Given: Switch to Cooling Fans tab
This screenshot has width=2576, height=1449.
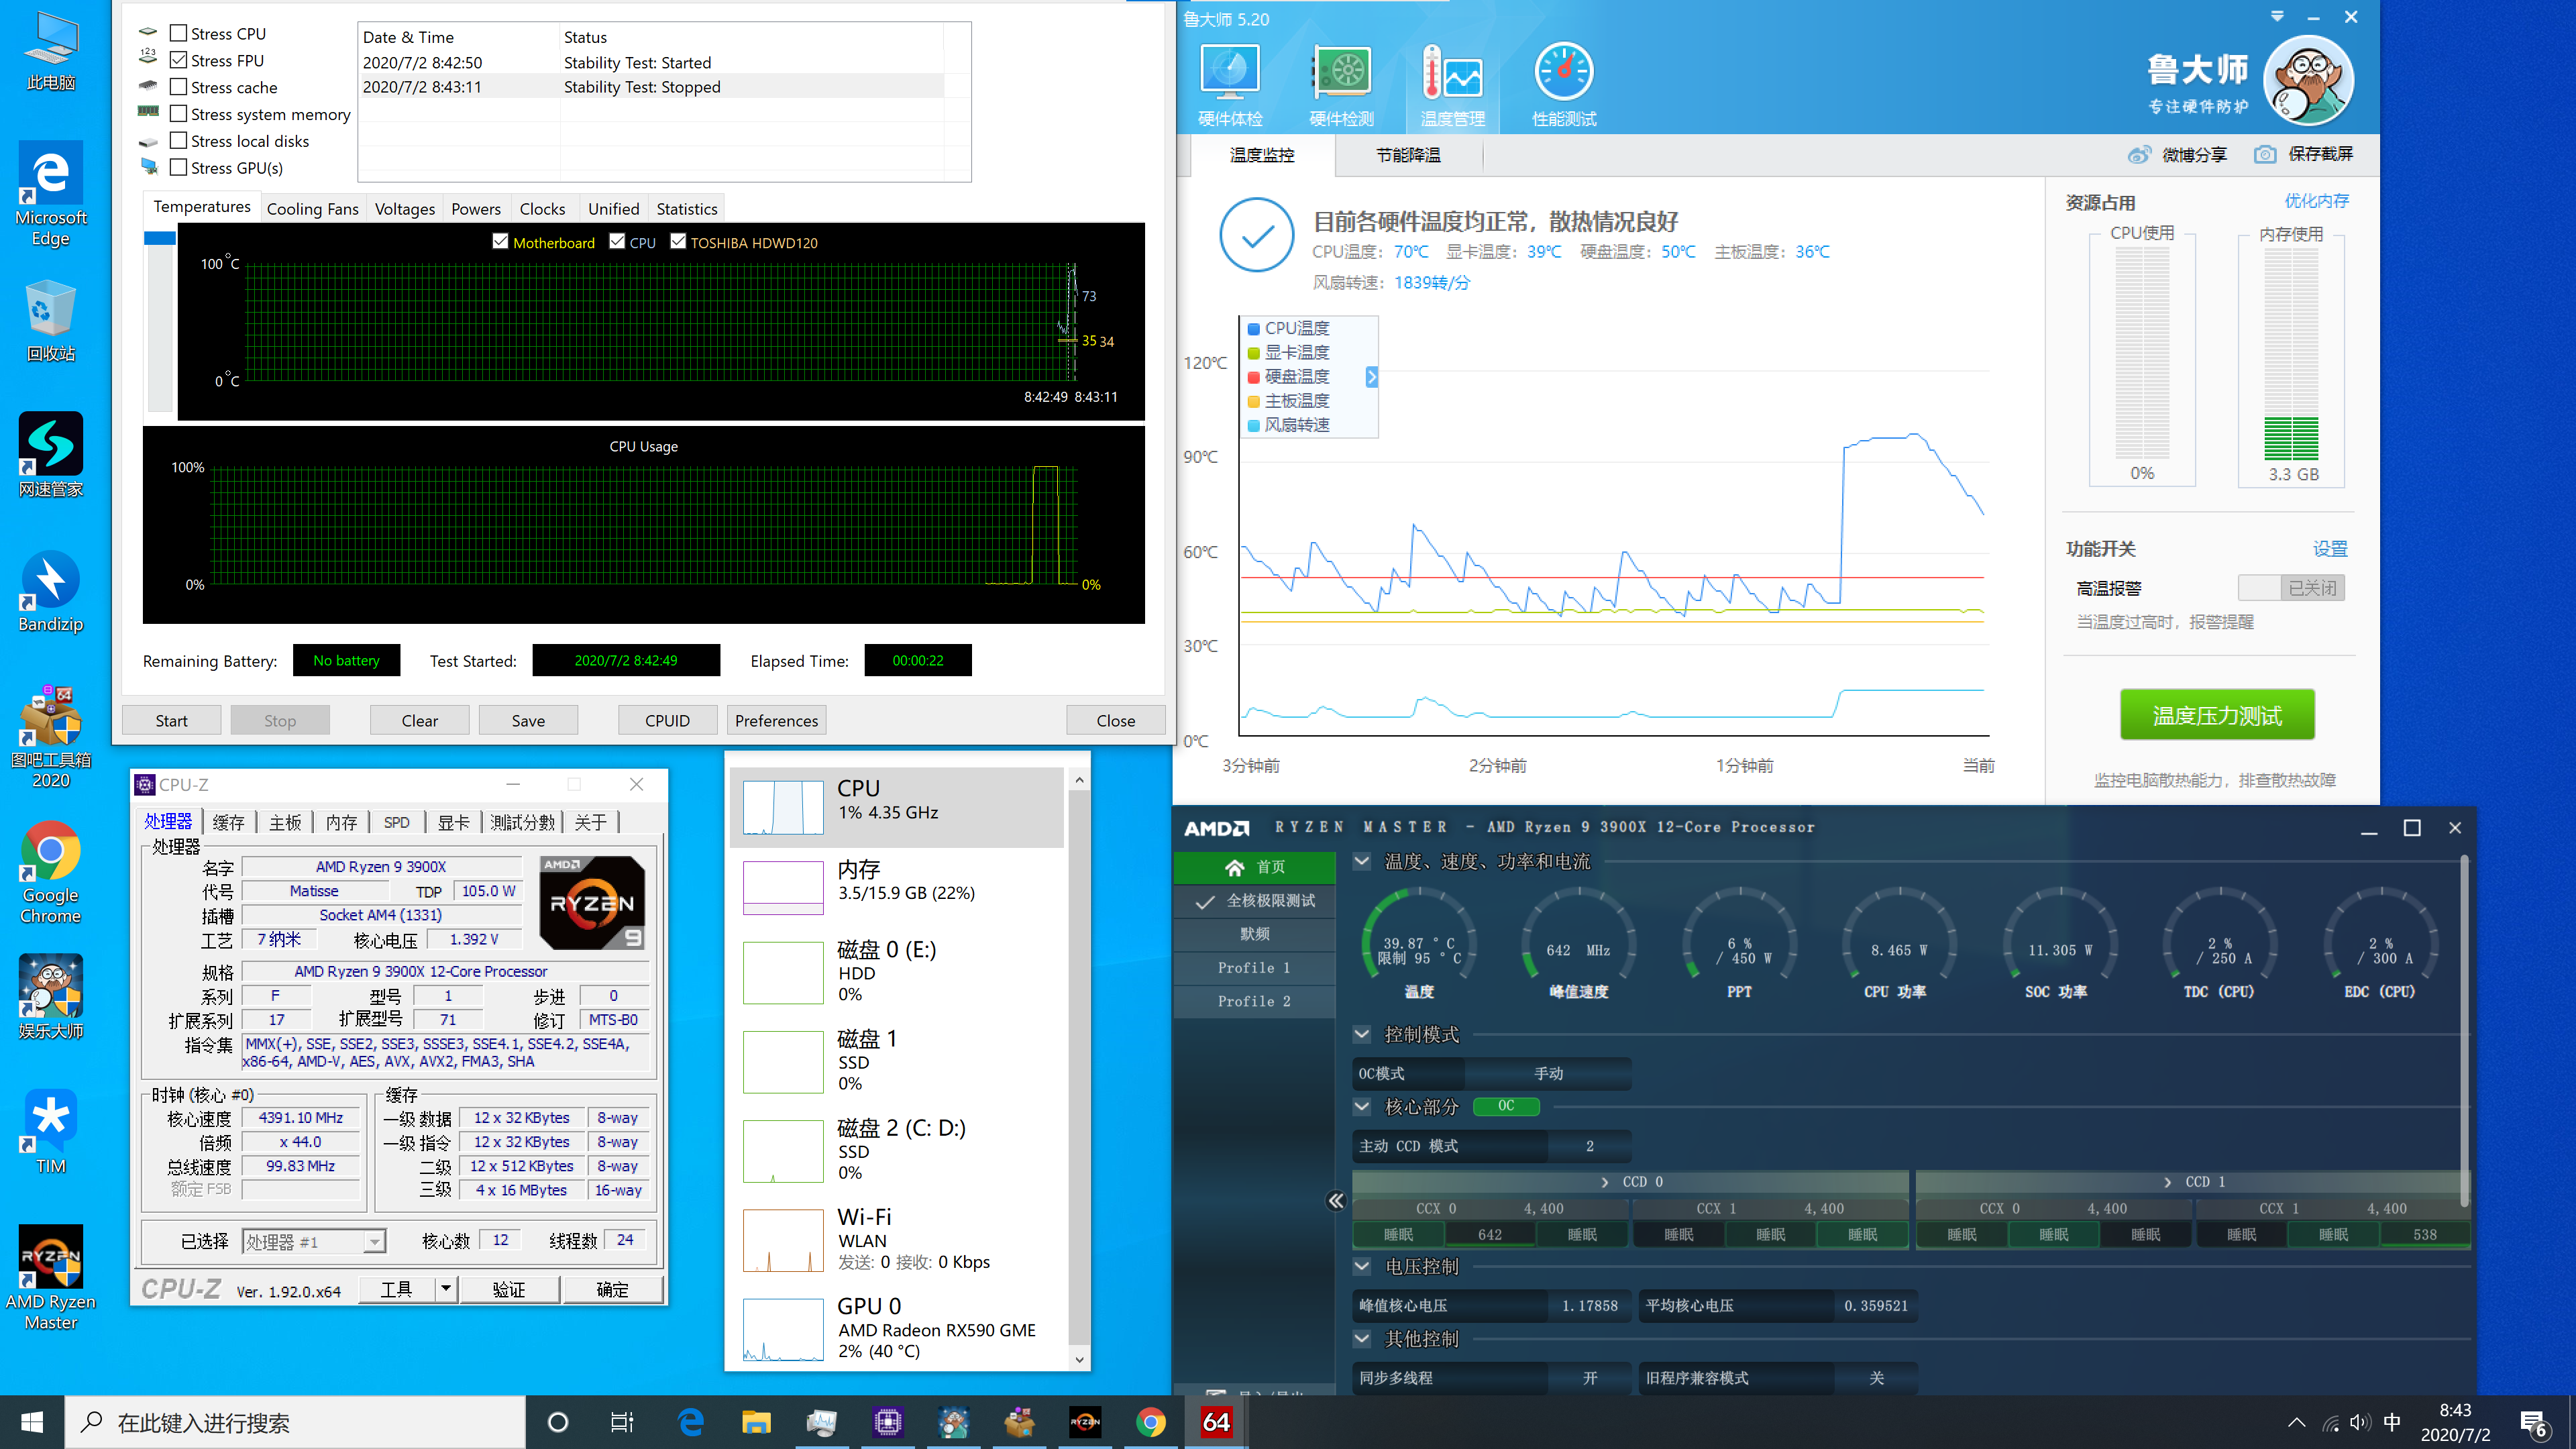Looking at the screenshot, I should (x=313, y=209).
